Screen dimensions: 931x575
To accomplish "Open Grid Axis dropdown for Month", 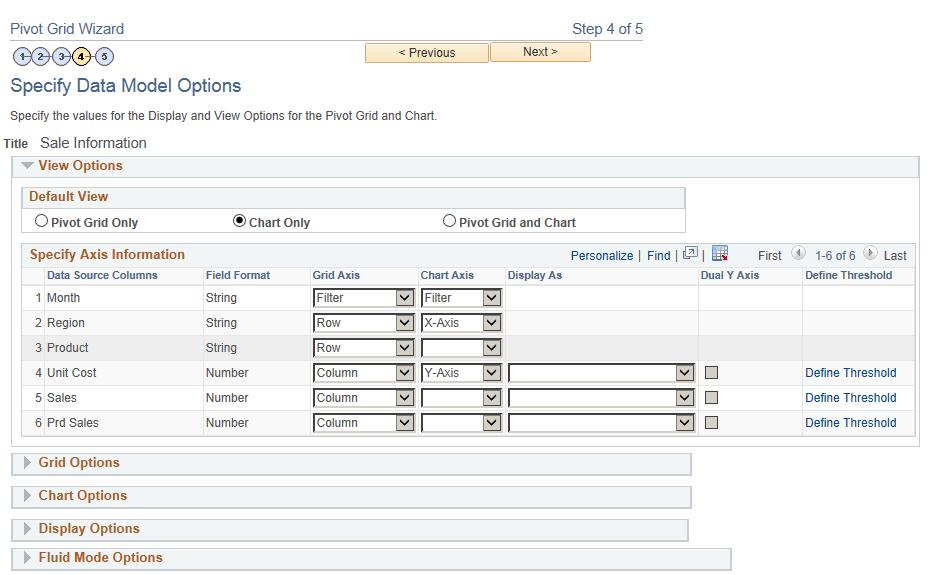I will (x=363, y=298).
